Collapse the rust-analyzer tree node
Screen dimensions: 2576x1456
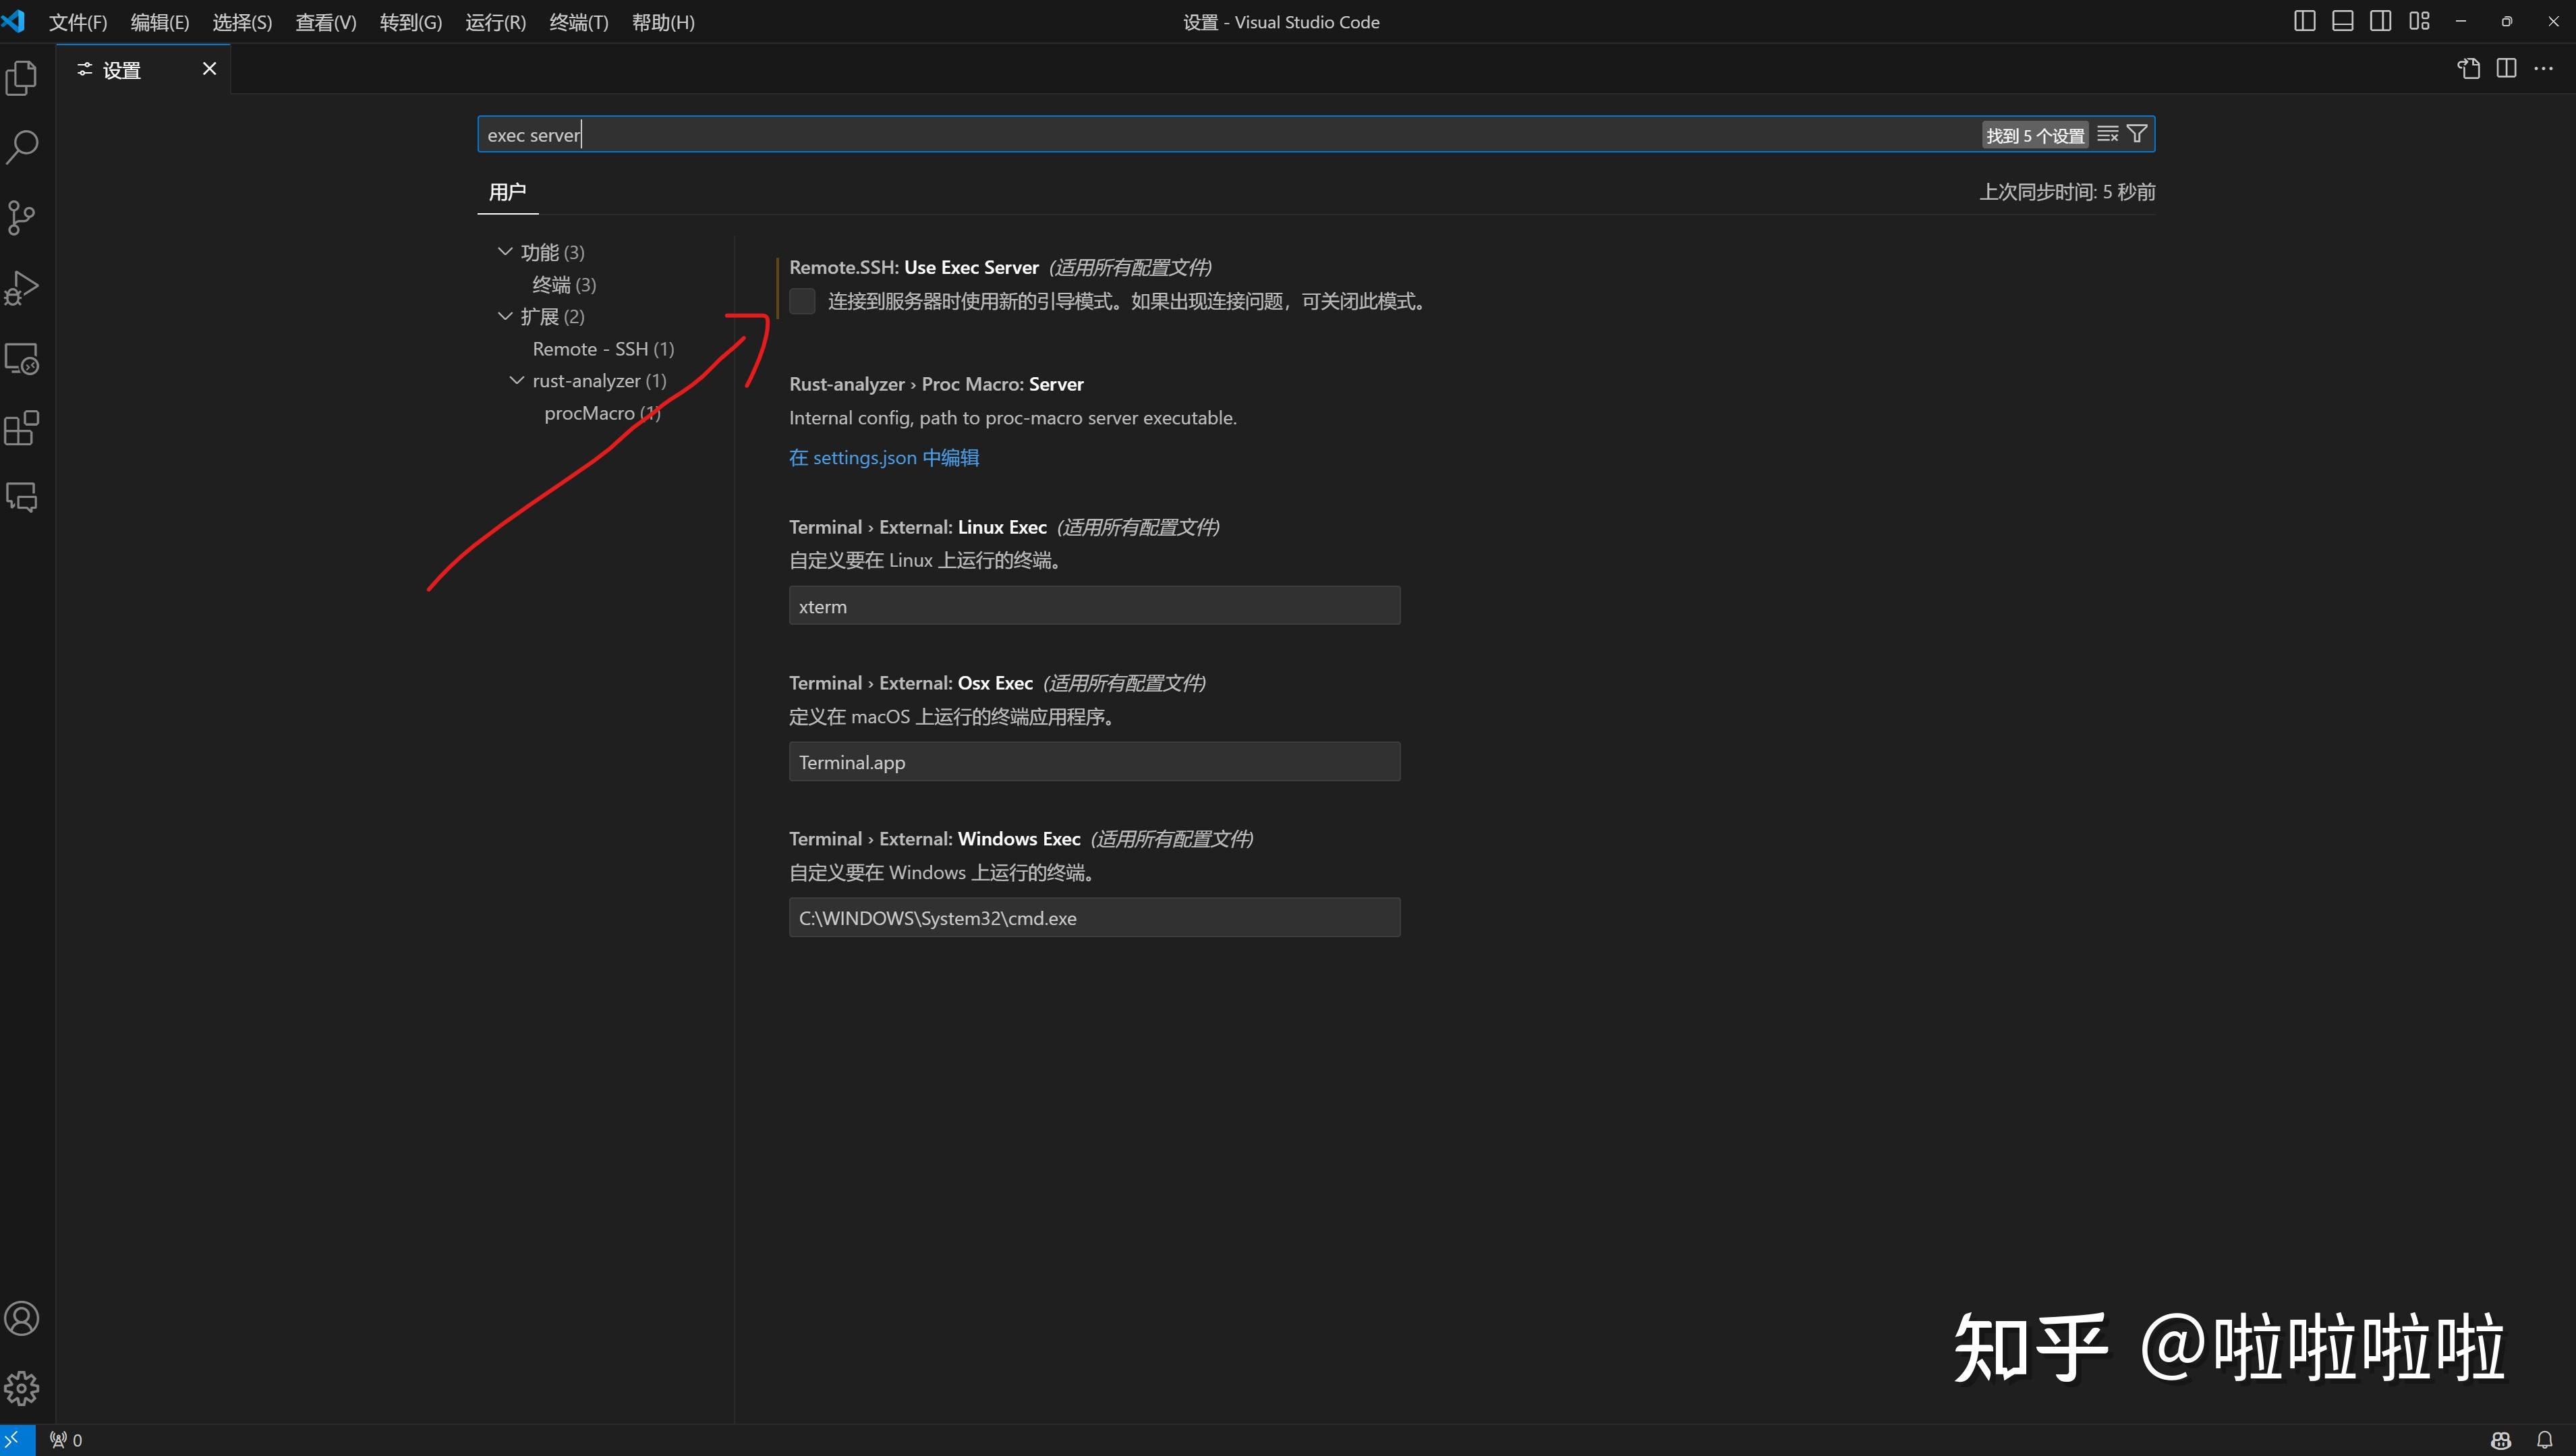tap(517, 380)
